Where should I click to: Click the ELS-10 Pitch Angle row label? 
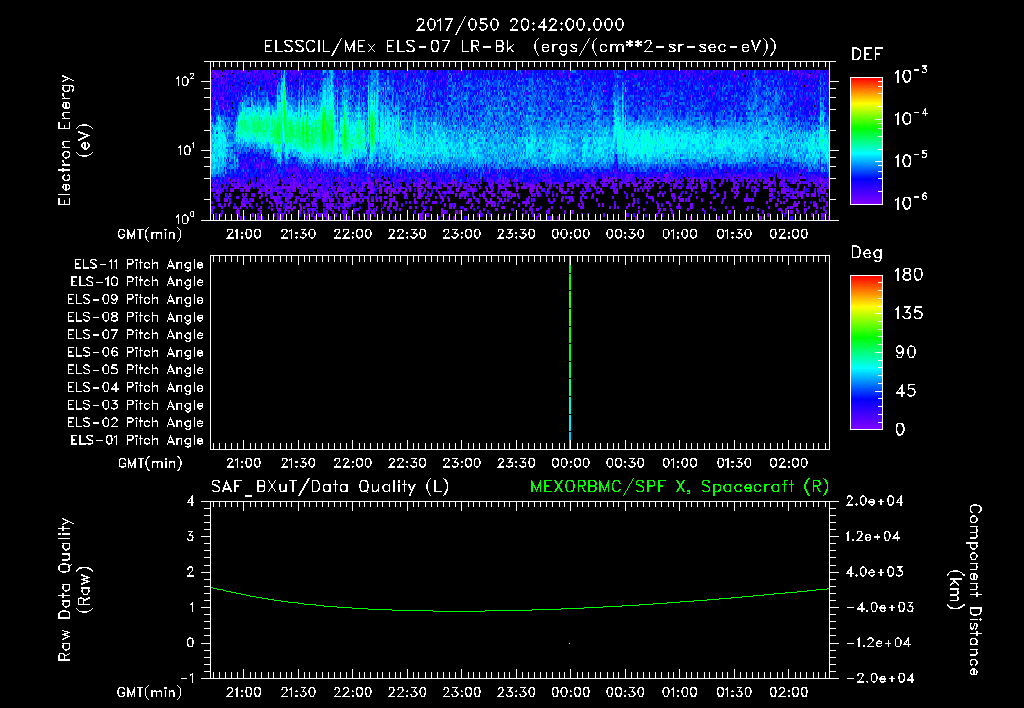coord(136,282)
